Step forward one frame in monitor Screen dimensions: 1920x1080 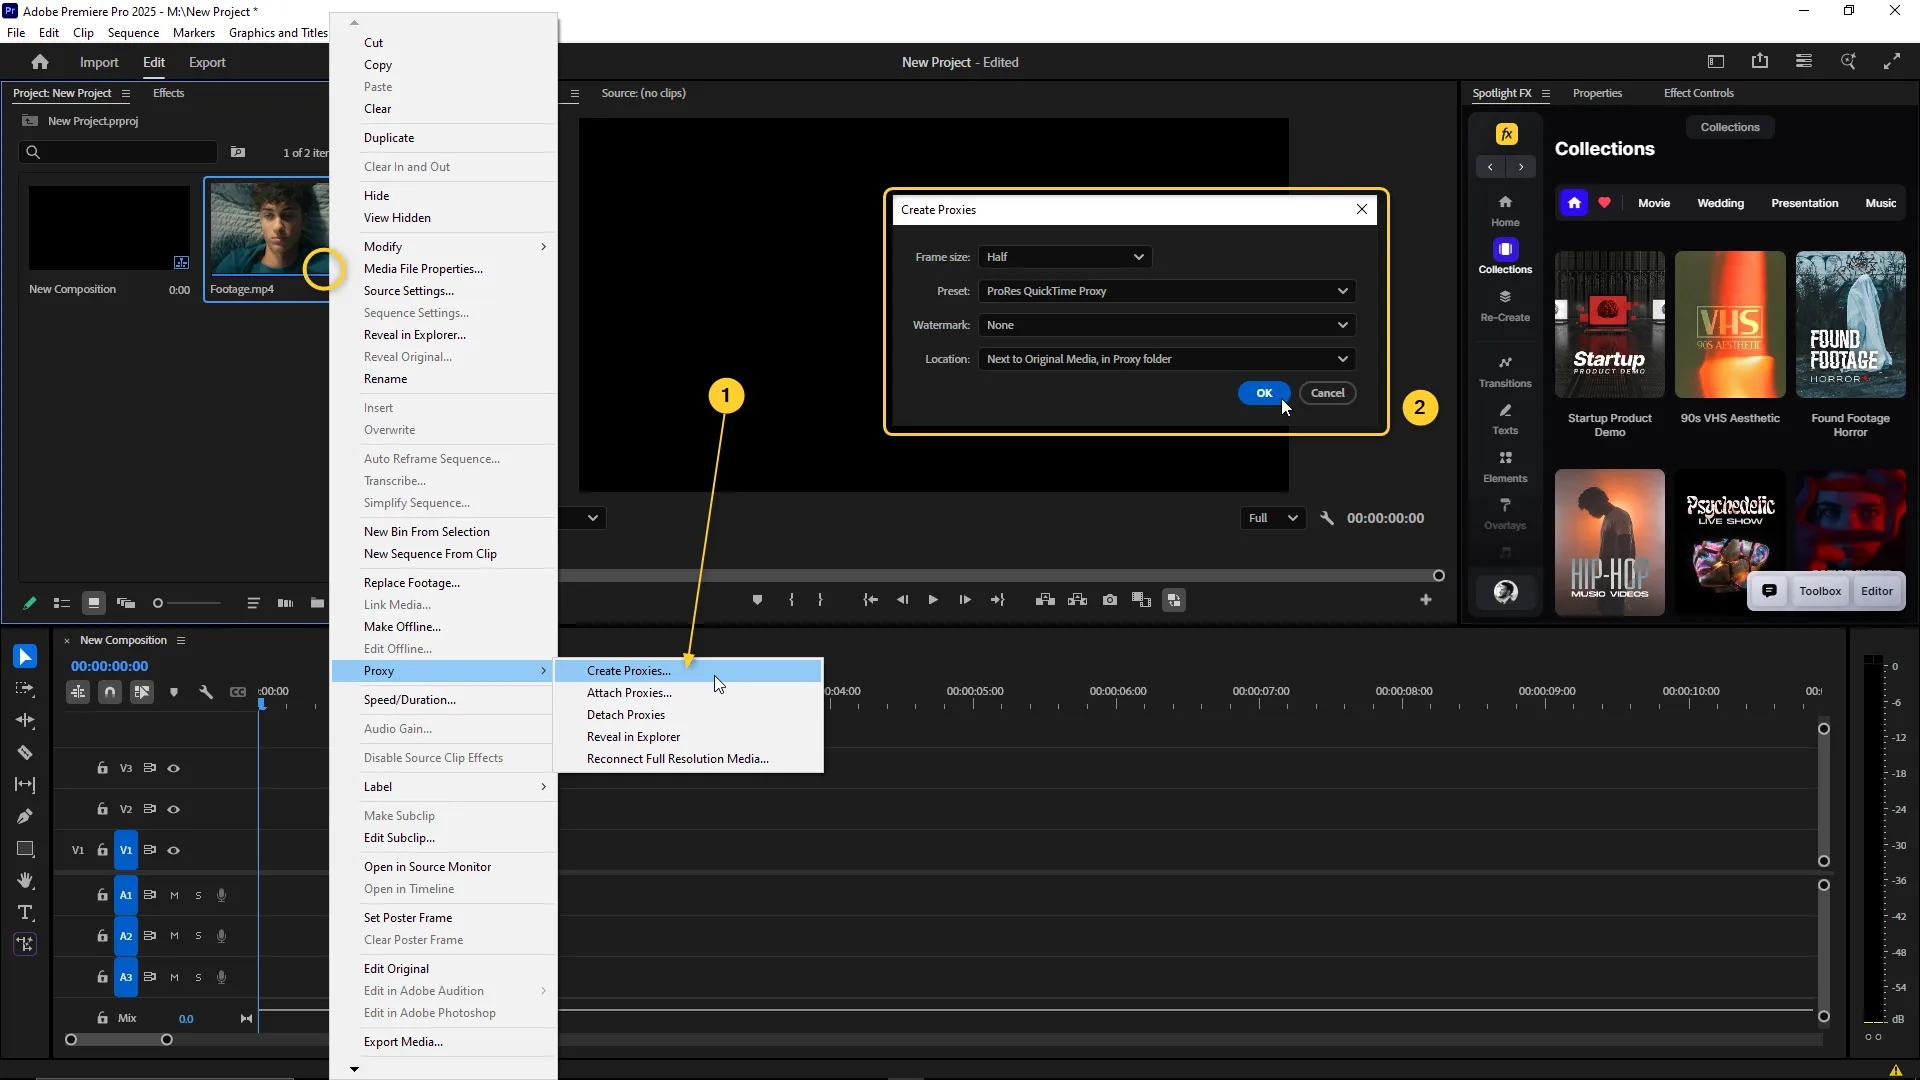coord(965,600)
